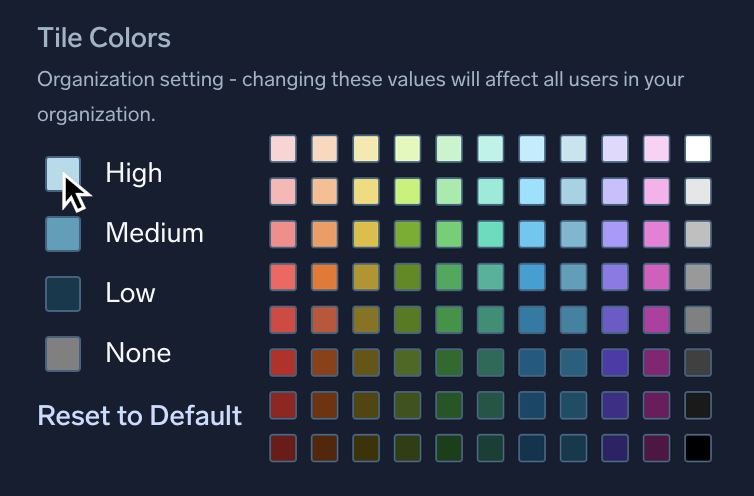This screenshot has height=496, width=754.
Task: Select the None tile color swatch
Action: point(63,354)
